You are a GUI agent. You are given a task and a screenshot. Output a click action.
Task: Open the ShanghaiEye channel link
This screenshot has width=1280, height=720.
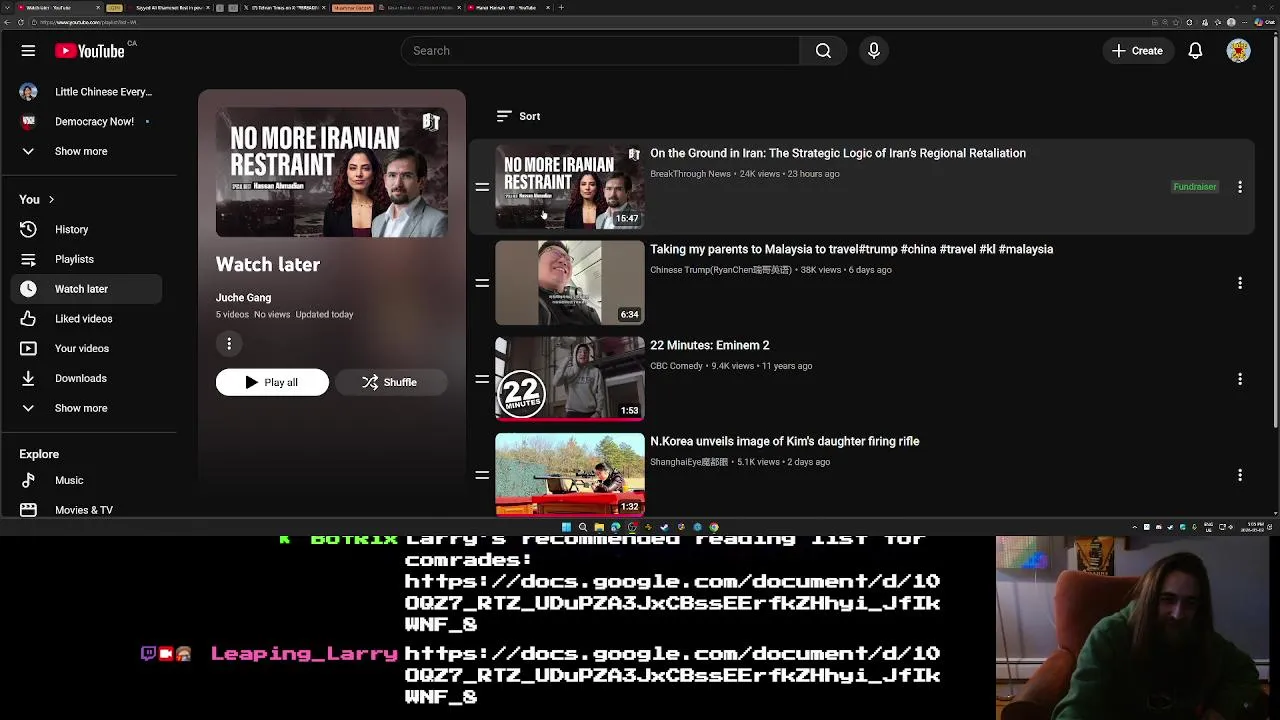pyautogui.click(x=688, y=462)
